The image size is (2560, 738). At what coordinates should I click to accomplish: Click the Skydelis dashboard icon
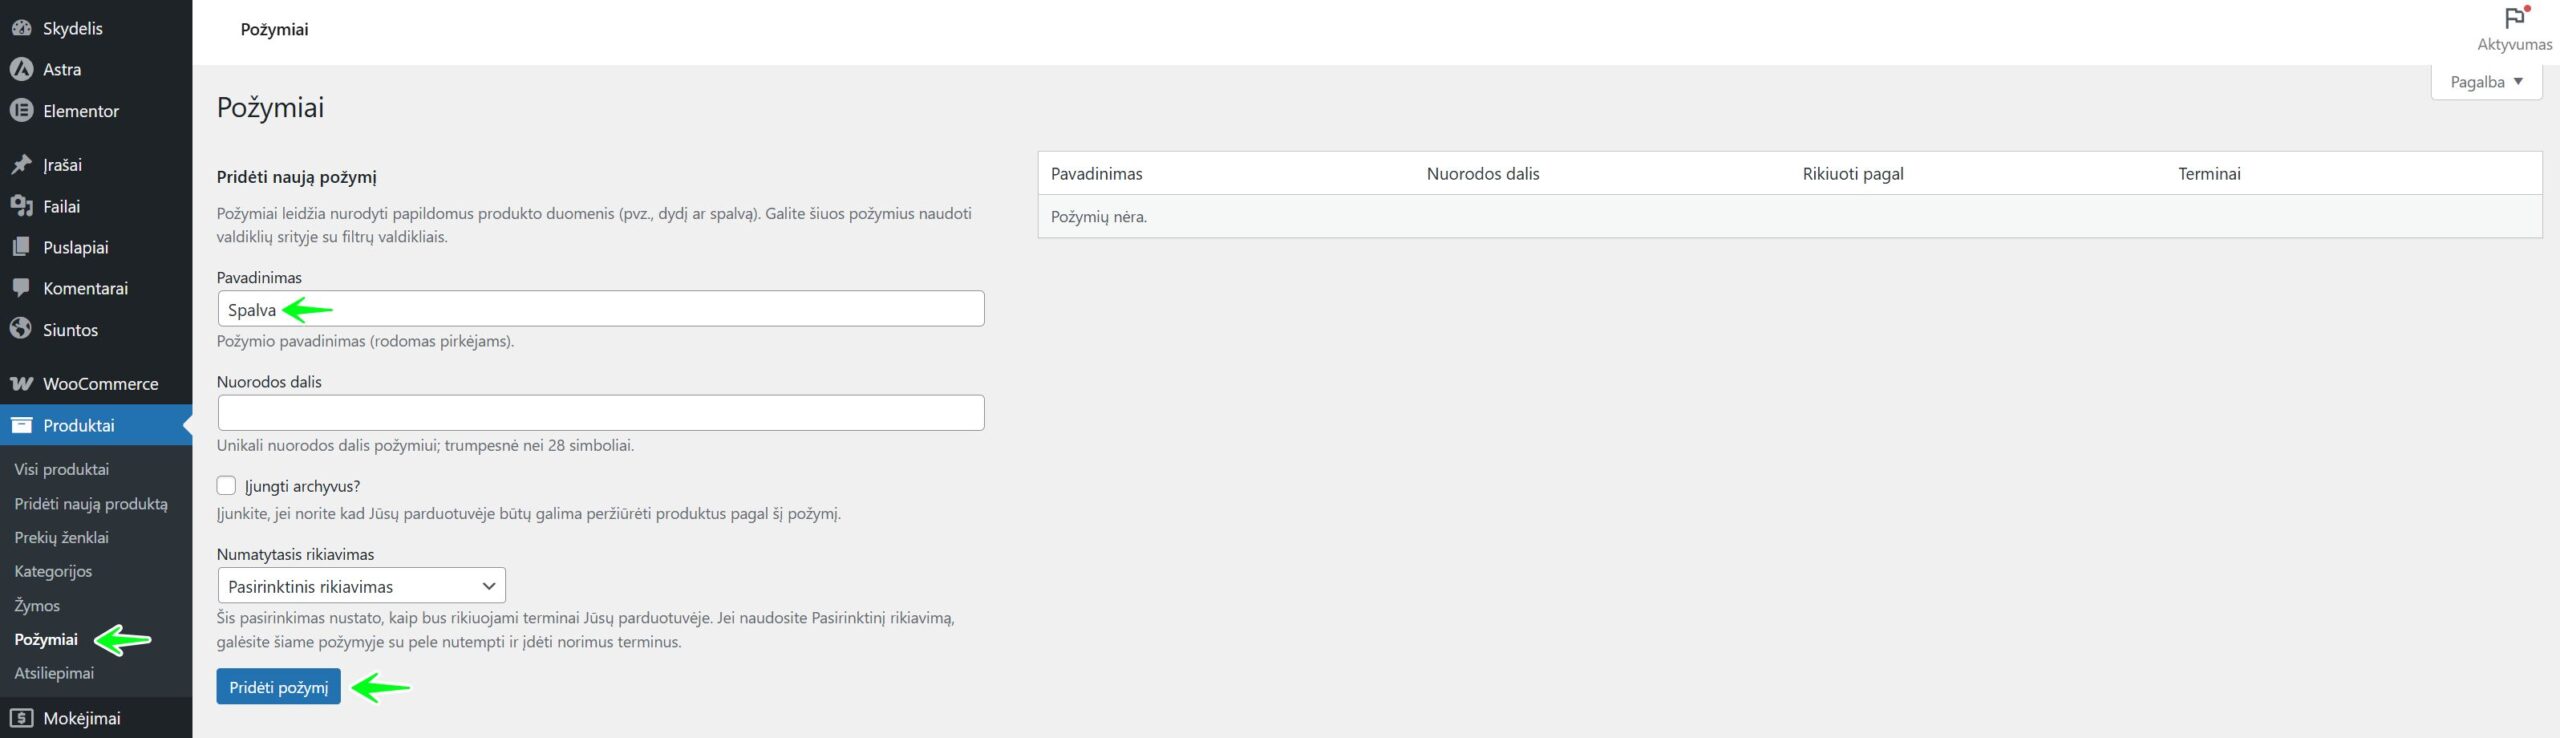tap(21, 28)
